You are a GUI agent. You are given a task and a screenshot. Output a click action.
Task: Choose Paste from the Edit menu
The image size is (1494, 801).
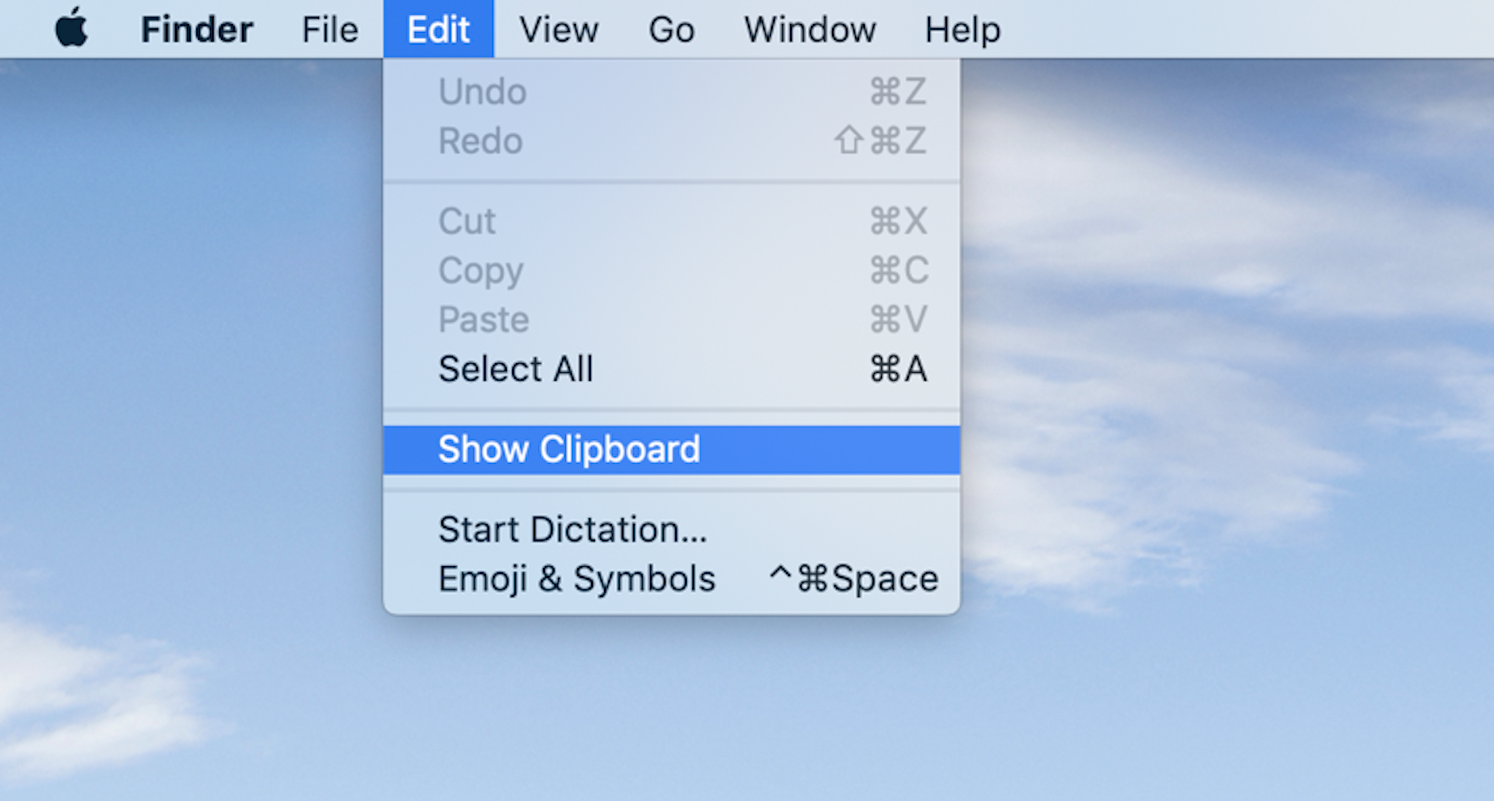pyautogui.click(x=483, y=320)
